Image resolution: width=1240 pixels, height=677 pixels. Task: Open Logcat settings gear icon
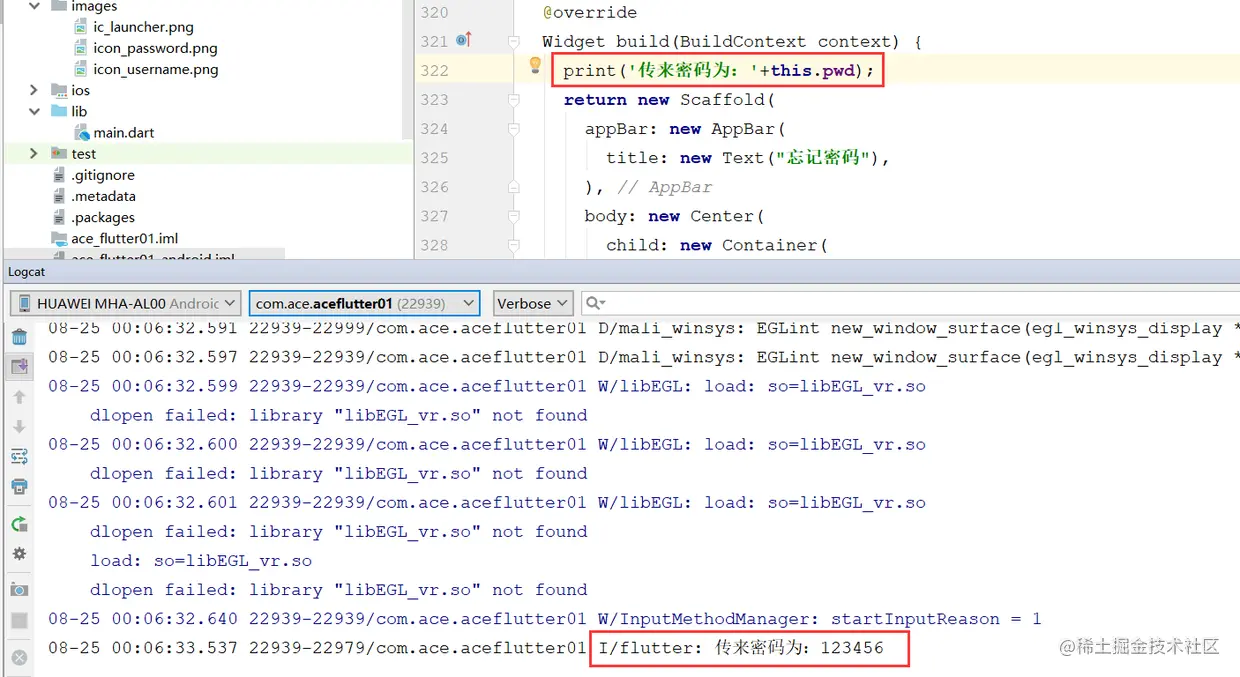coord(19,554)
